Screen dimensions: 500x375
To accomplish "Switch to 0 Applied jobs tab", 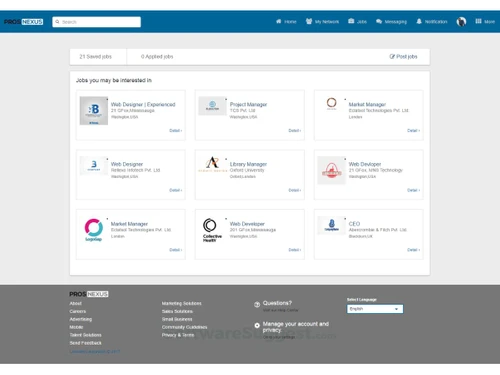I will [x=157, y=57].
